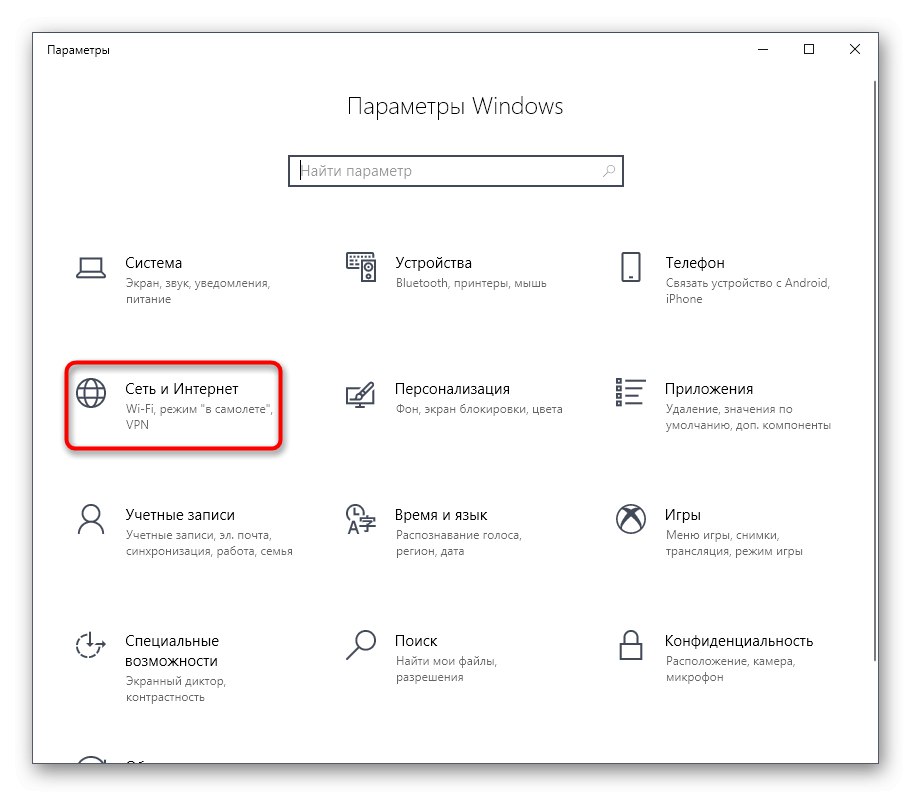Click the magnifier inside the search bar

point(609,171)
